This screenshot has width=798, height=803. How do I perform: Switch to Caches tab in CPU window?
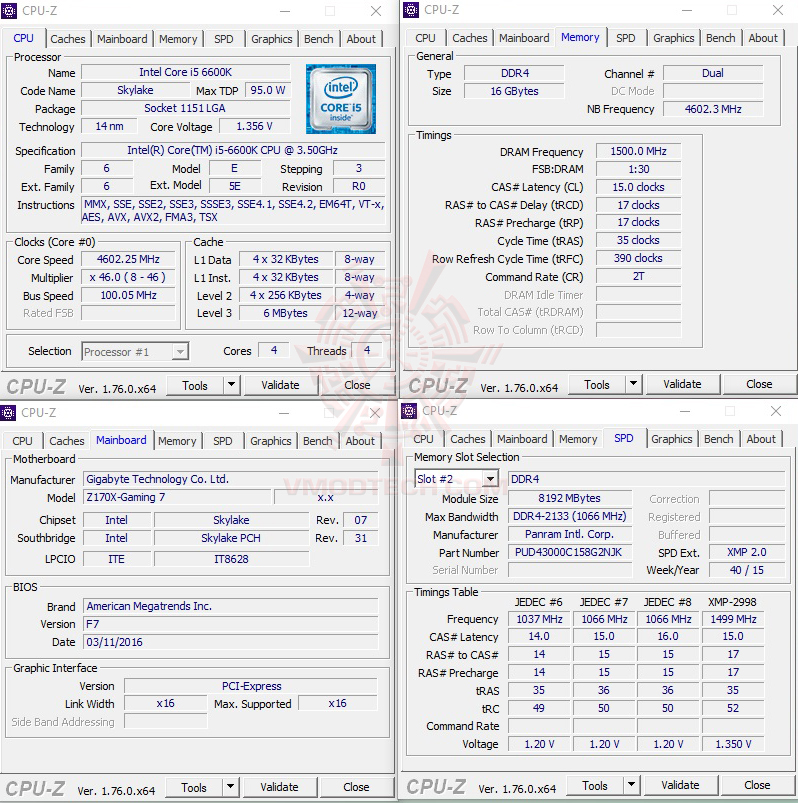coord(68,39)
